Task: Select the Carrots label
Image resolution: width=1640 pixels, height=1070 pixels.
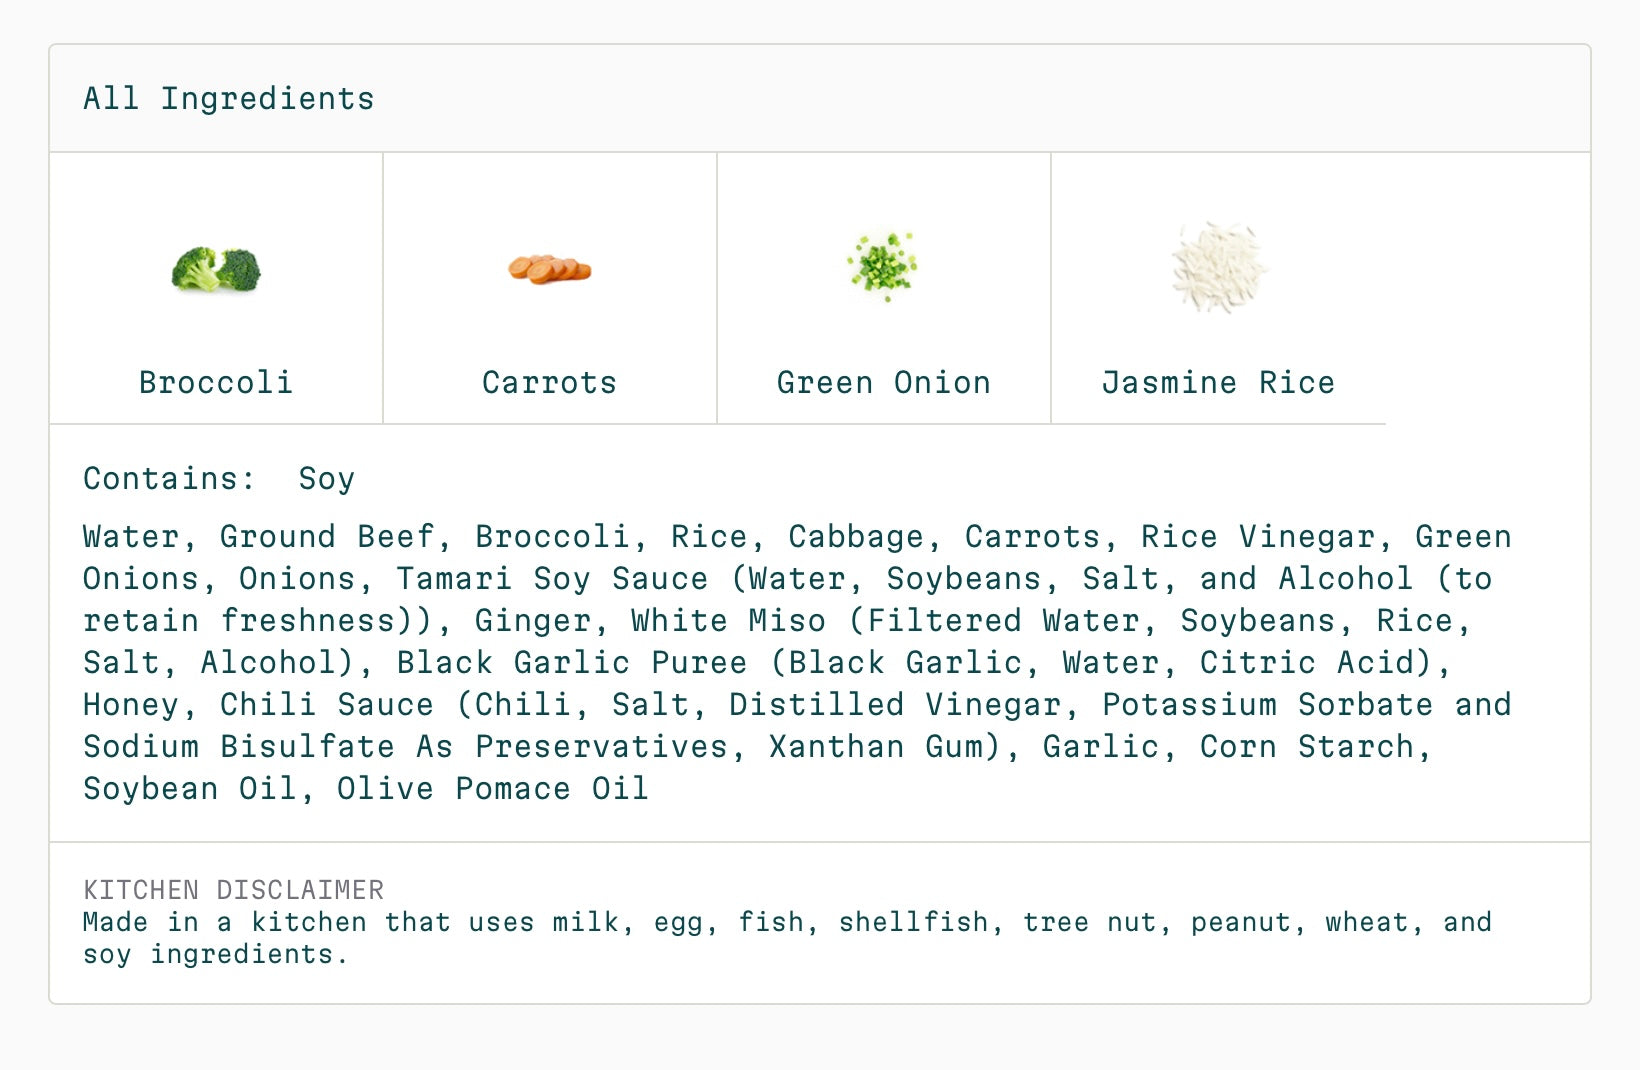Action: pyautogui.click(x=549, y=383)
